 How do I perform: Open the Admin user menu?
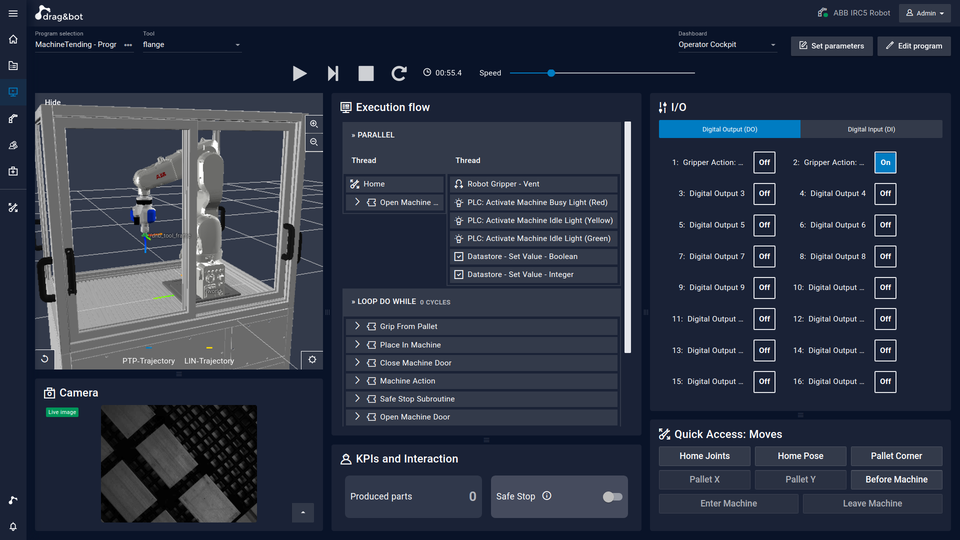tap(924, 13)
